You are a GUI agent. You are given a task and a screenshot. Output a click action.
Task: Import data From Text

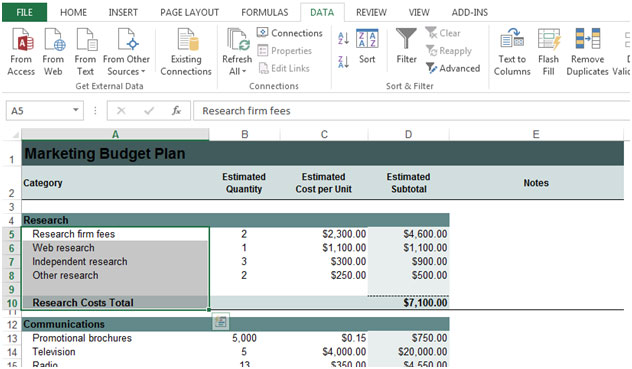85,52
